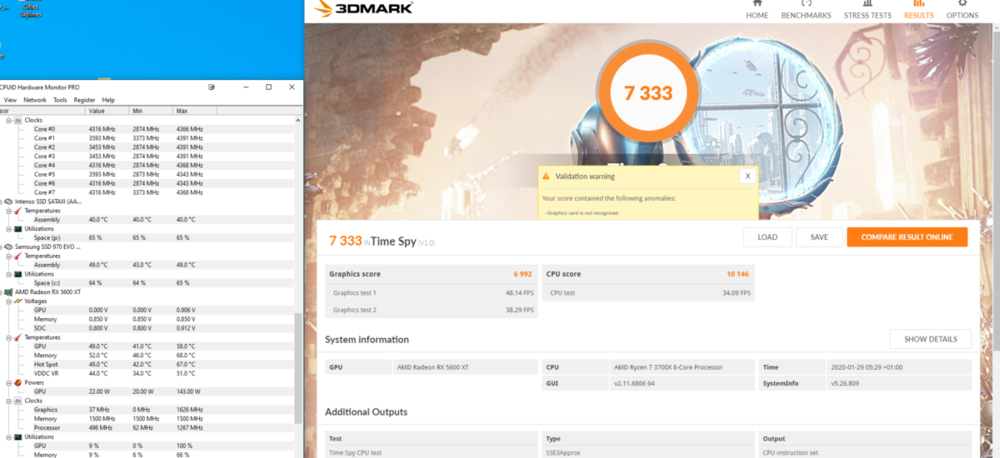Image resolution: width=1000 pixels, height=458 pixels.
Task: Click the Validation warning triangle icon
Action: pyautogui.click(x=545, y=176)
